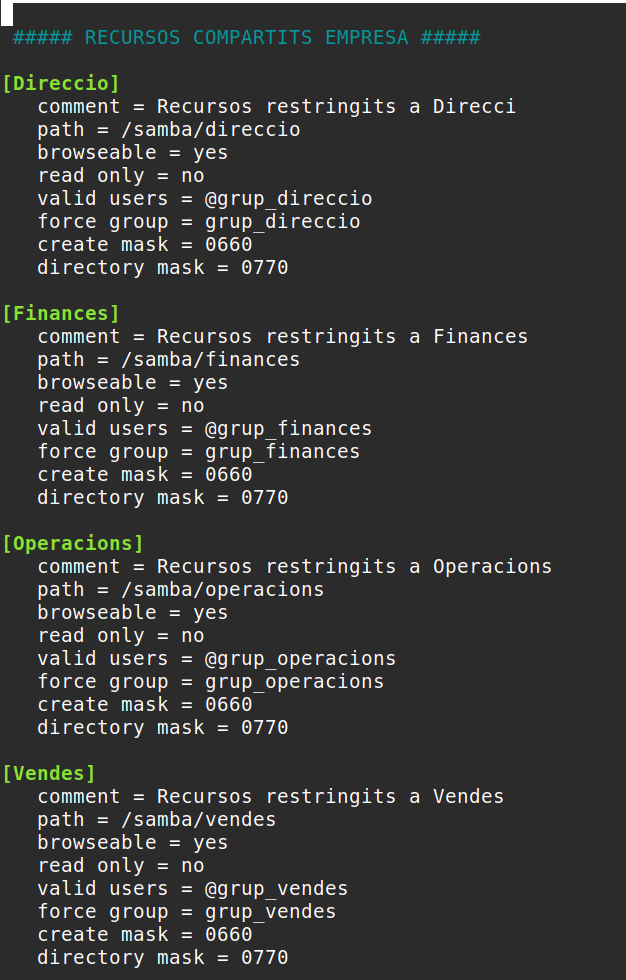Image resolution: width=626 pixels, height=980 pixels.
Task: Place cursor on path /samba/finances line
Action: click(168, 360)
